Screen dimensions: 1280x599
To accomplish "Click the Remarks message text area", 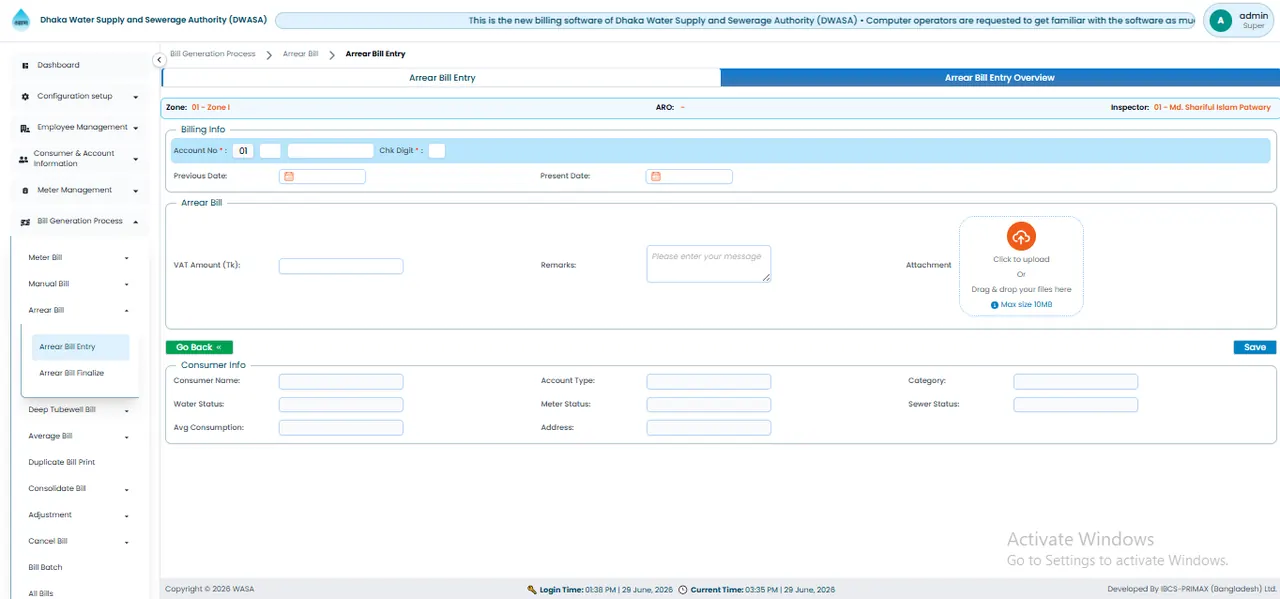I will 709,264.
